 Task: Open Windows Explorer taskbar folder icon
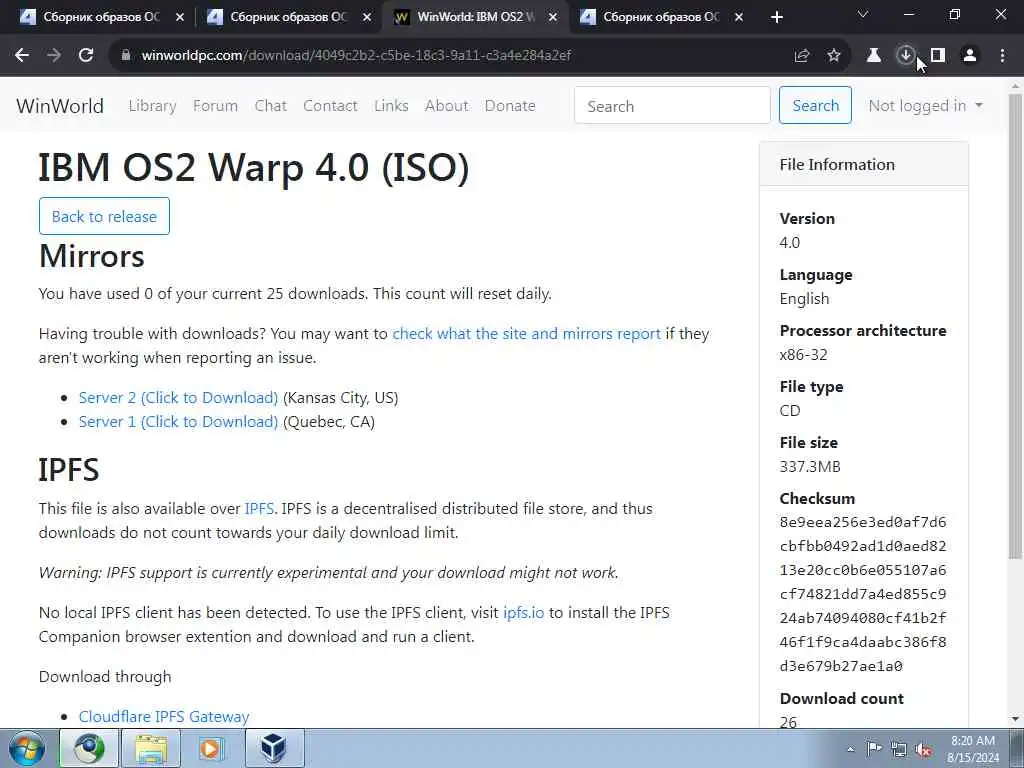pos(151,748)
